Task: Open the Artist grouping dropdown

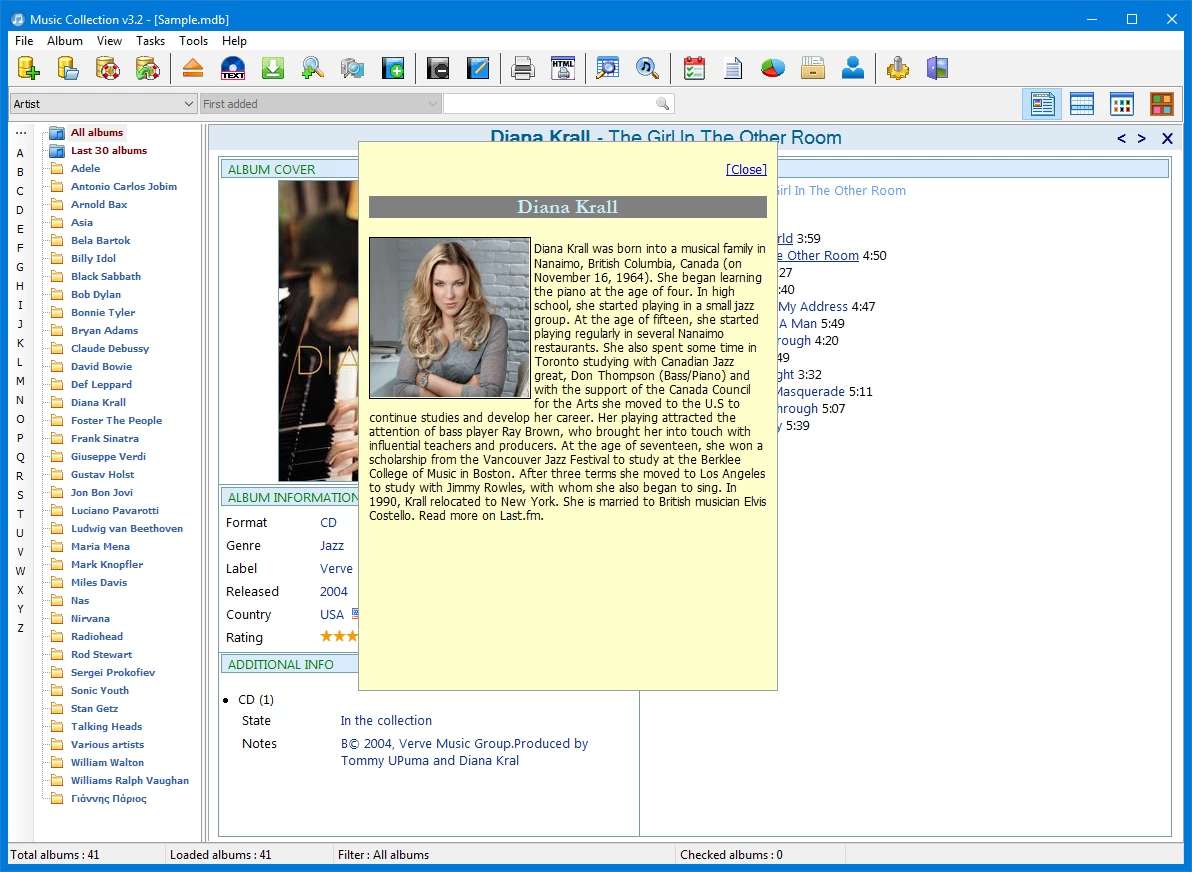Action: (x=103, y=104)
